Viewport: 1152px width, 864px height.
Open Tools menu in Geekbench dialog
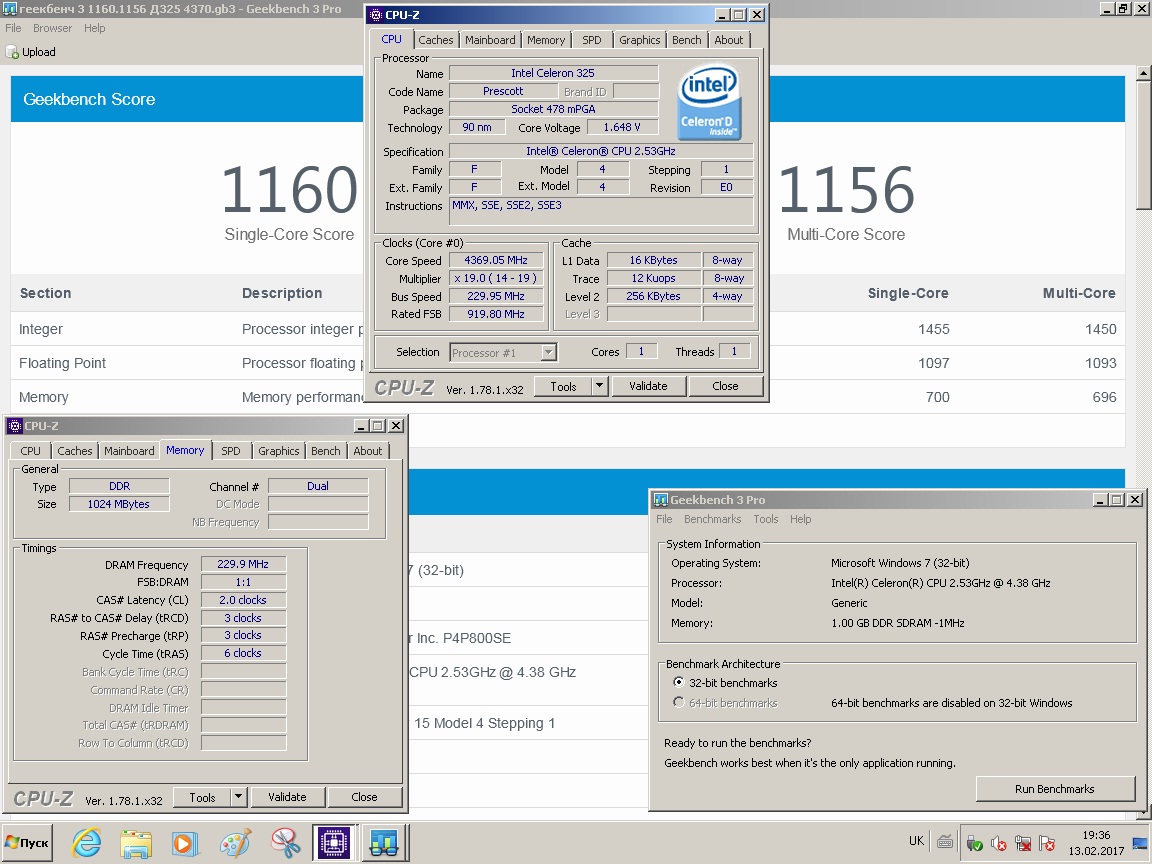(765, 519)
